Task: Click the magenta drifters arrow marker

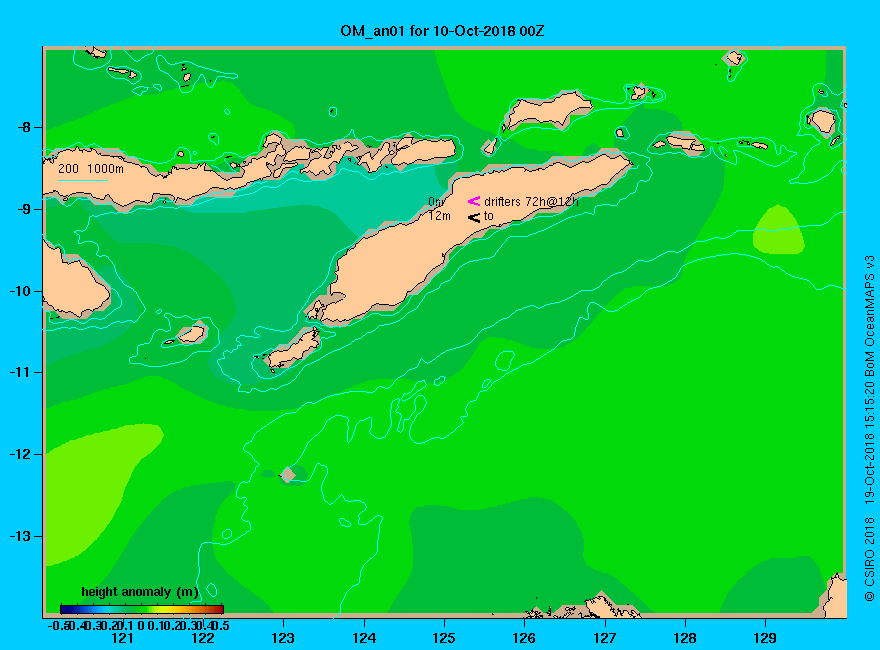Action: 474,201
